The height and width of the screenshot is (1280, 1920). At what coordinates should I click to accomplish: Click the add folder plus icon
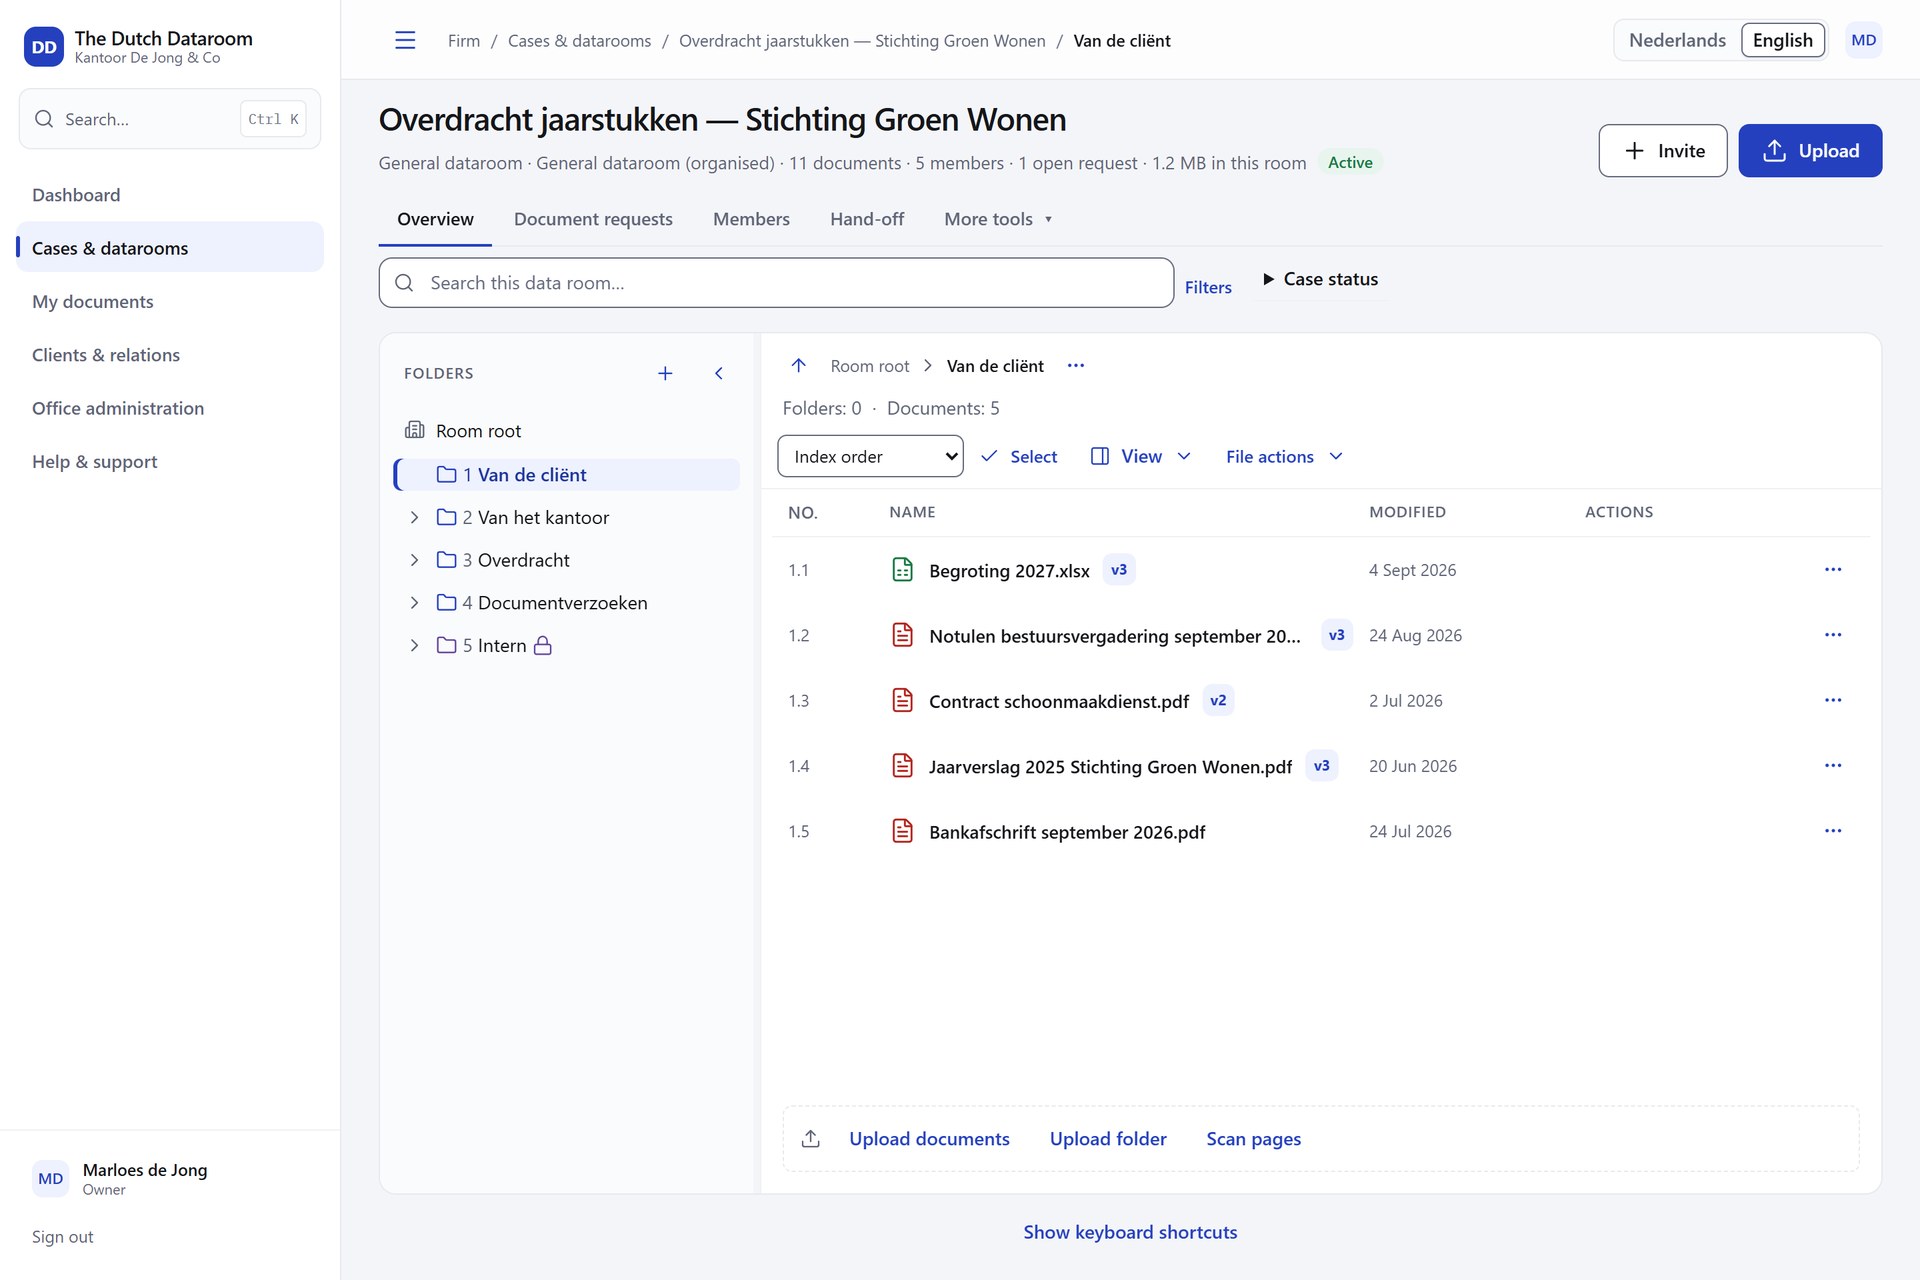(665, 373)
